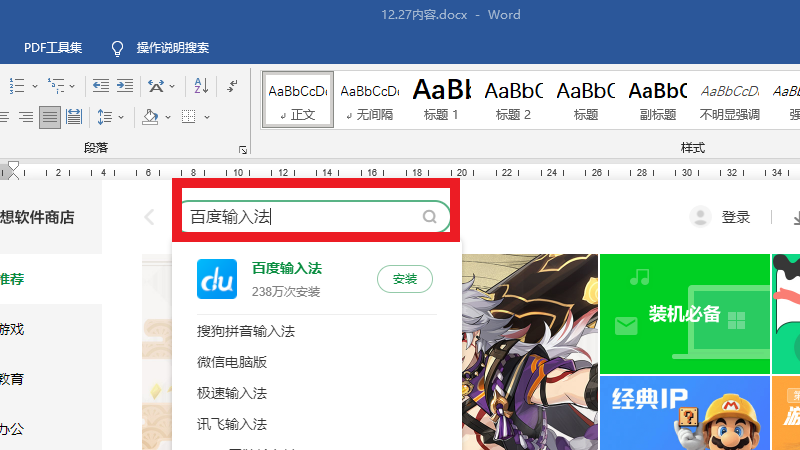800x450 pixels.
Task: Click the borders icon
Action: pyautogui.click(x=189, y=117)
